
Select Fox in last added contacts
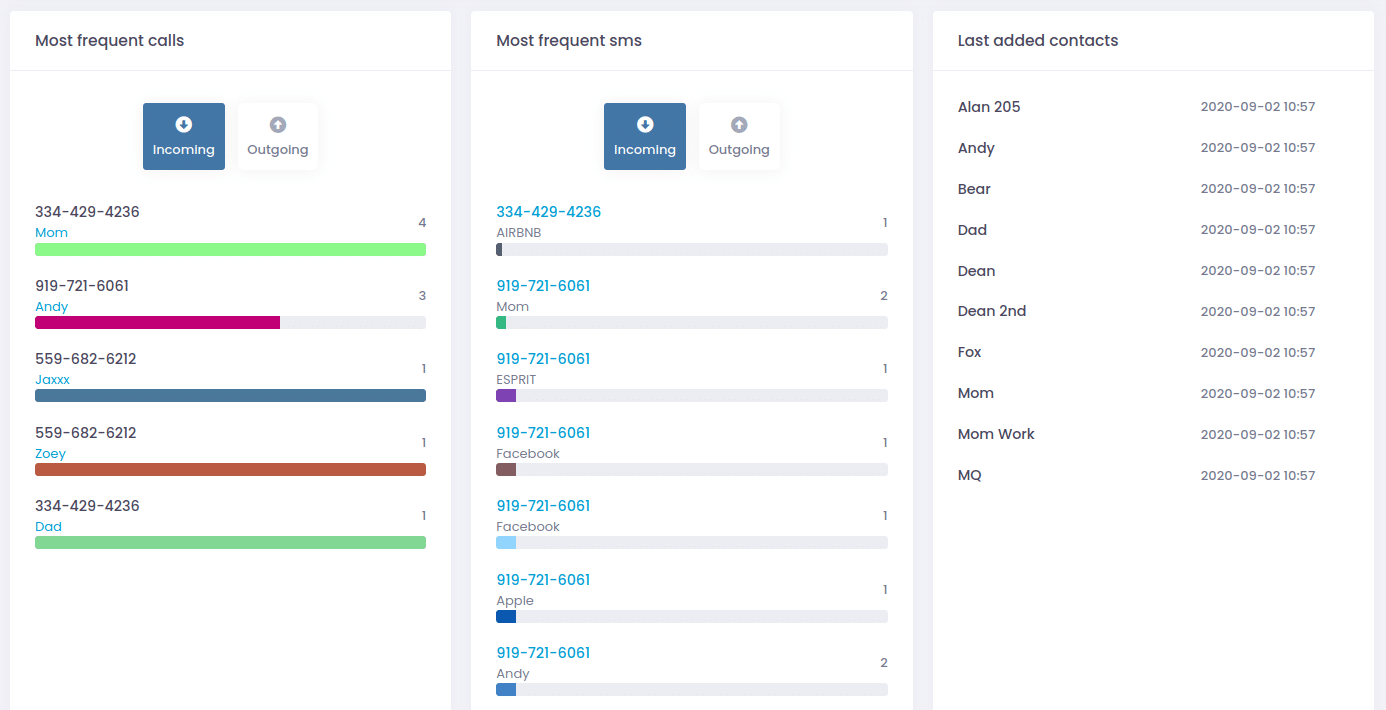click(x=970, y=352)
